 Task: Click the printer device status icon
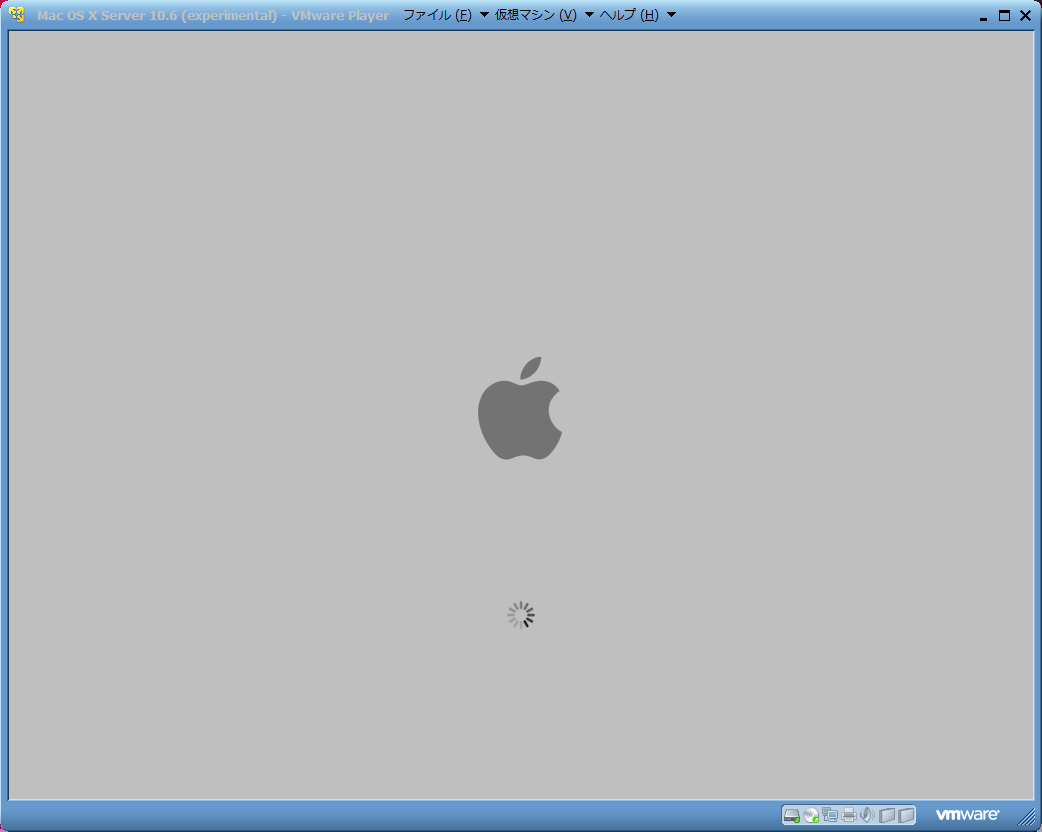coord(849,815)
